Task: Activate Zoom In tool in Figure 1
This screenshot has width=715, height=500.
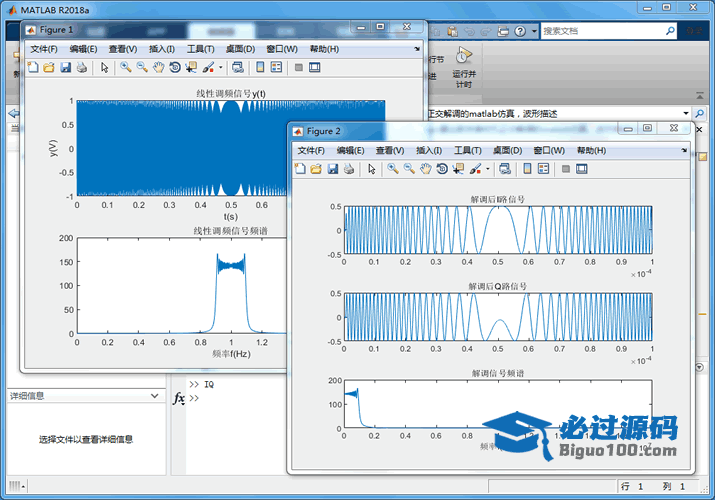Action: [x=126, y=67]
